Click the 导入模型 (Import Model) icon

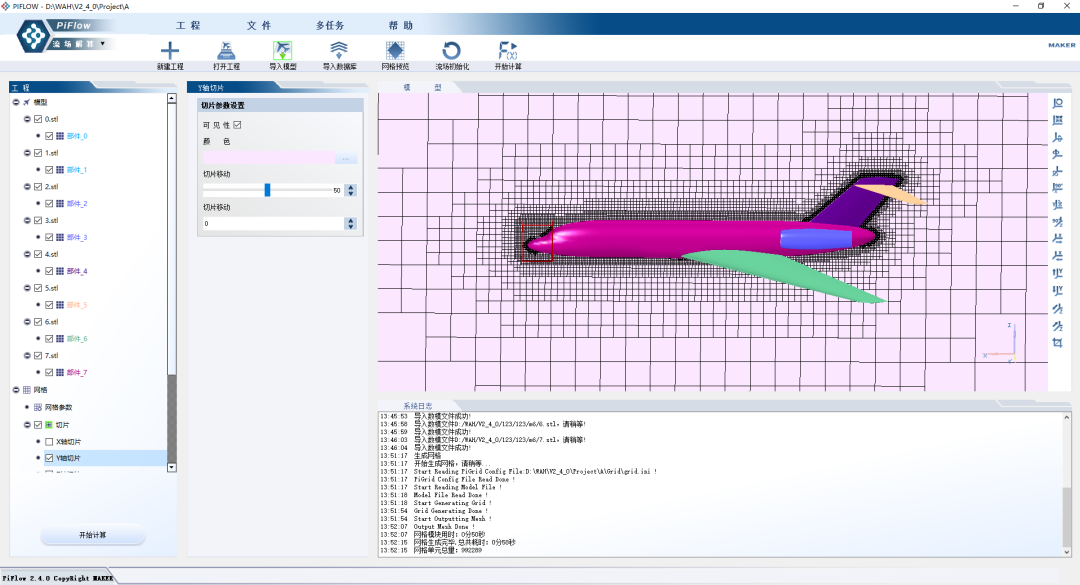pyautogui.click(x=283, y=51)
